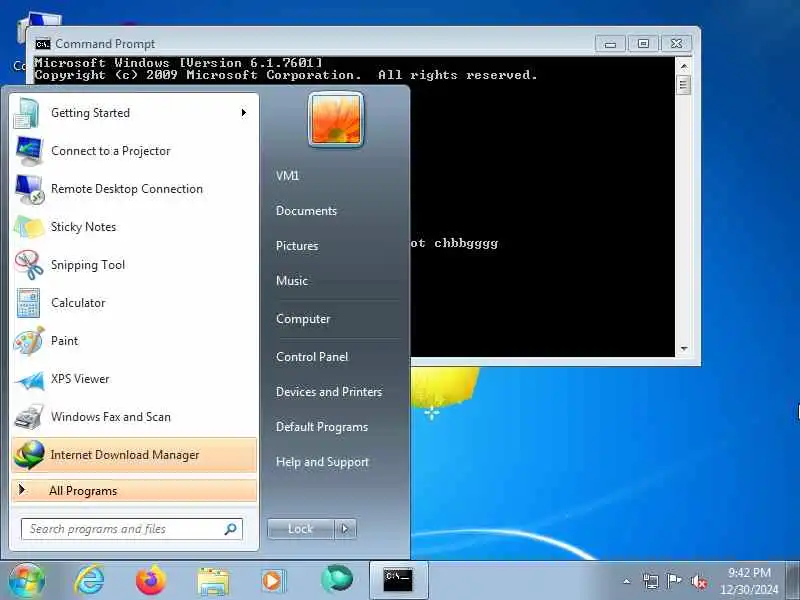The image size is (800, 600).
Task: Click Search programs and files field
Action: point(132,529)
